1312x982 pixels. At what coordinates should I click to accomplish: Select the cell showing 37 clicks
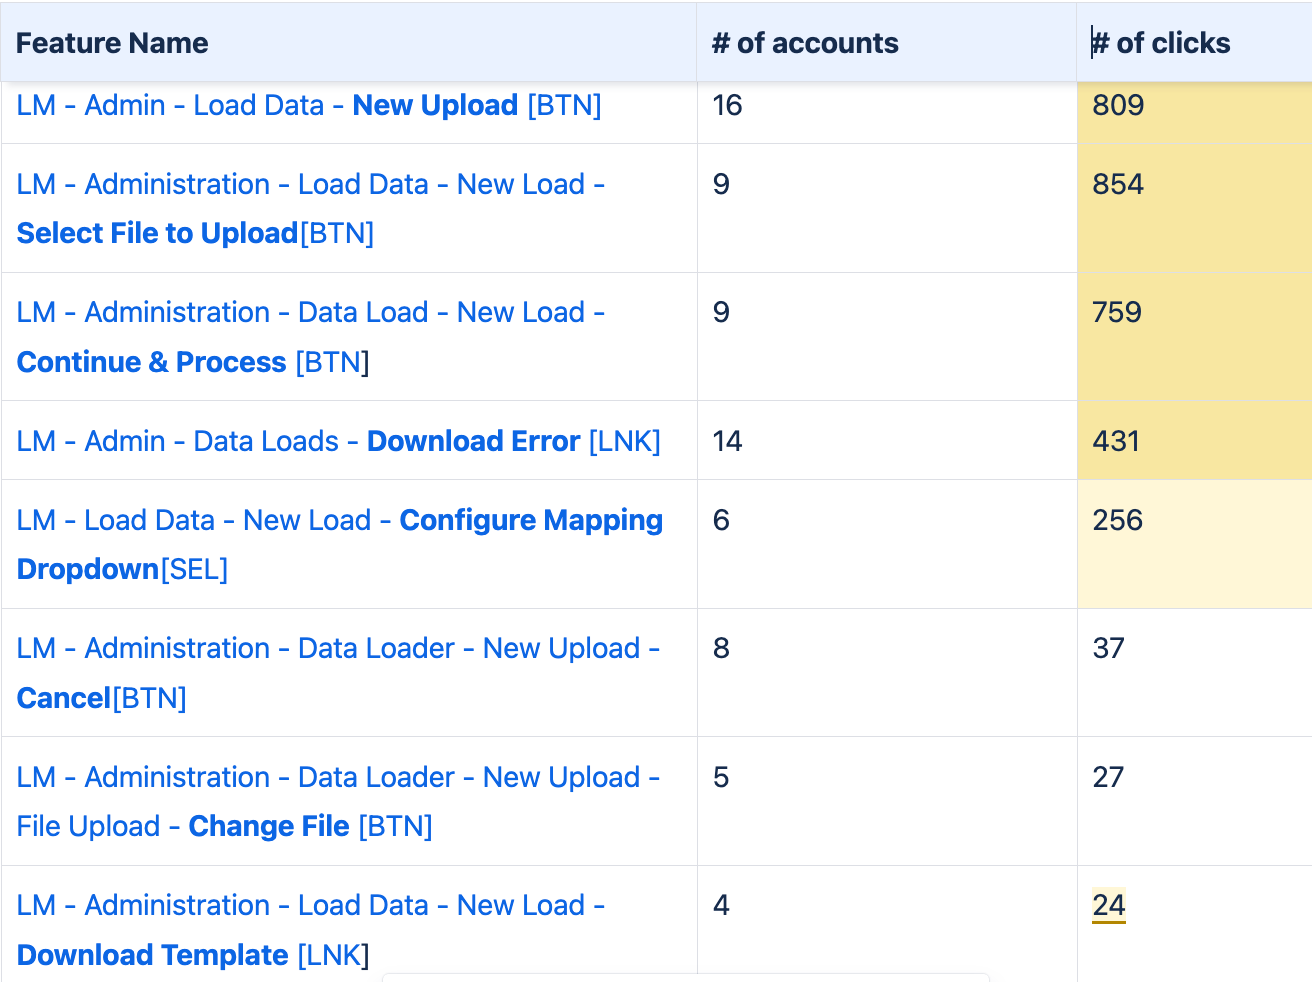(x=1193, y=672)
